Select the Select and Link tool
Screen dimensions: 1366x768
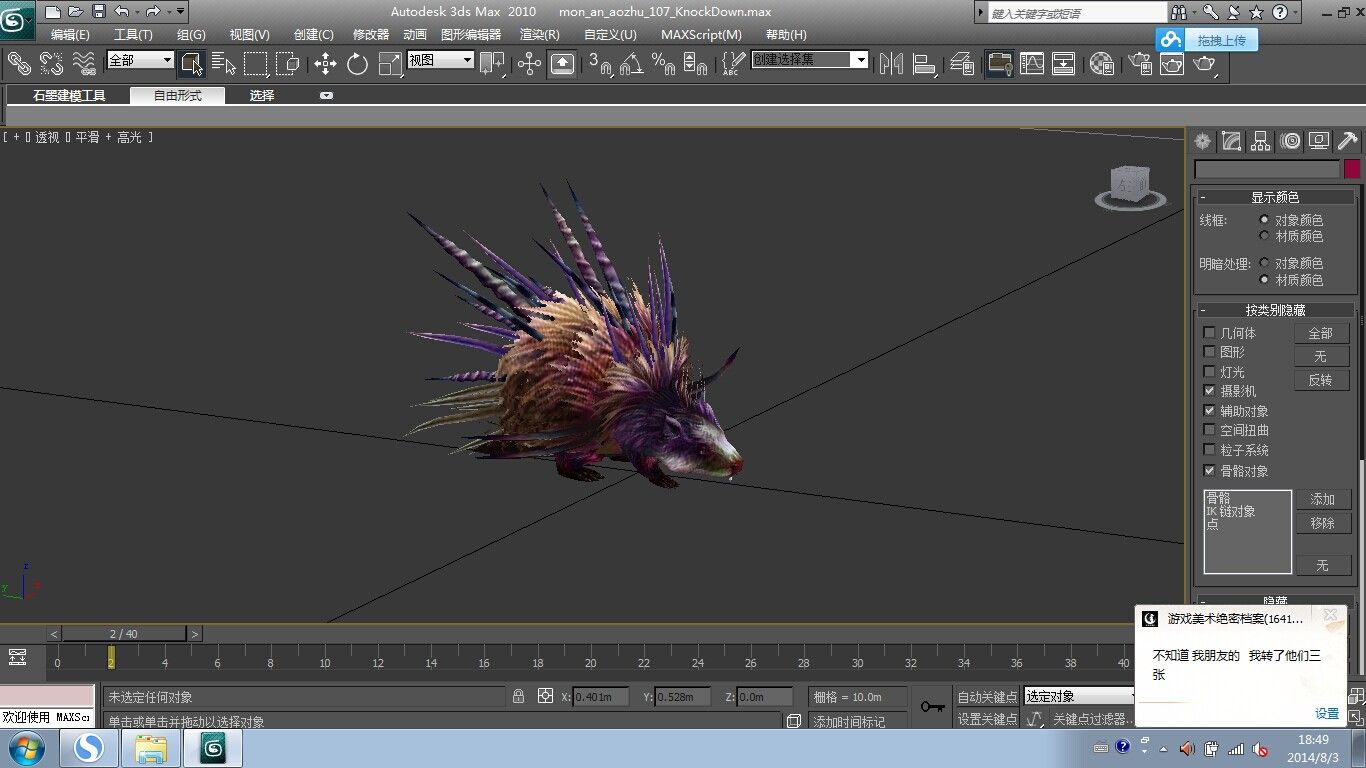(x=20, y=63)
